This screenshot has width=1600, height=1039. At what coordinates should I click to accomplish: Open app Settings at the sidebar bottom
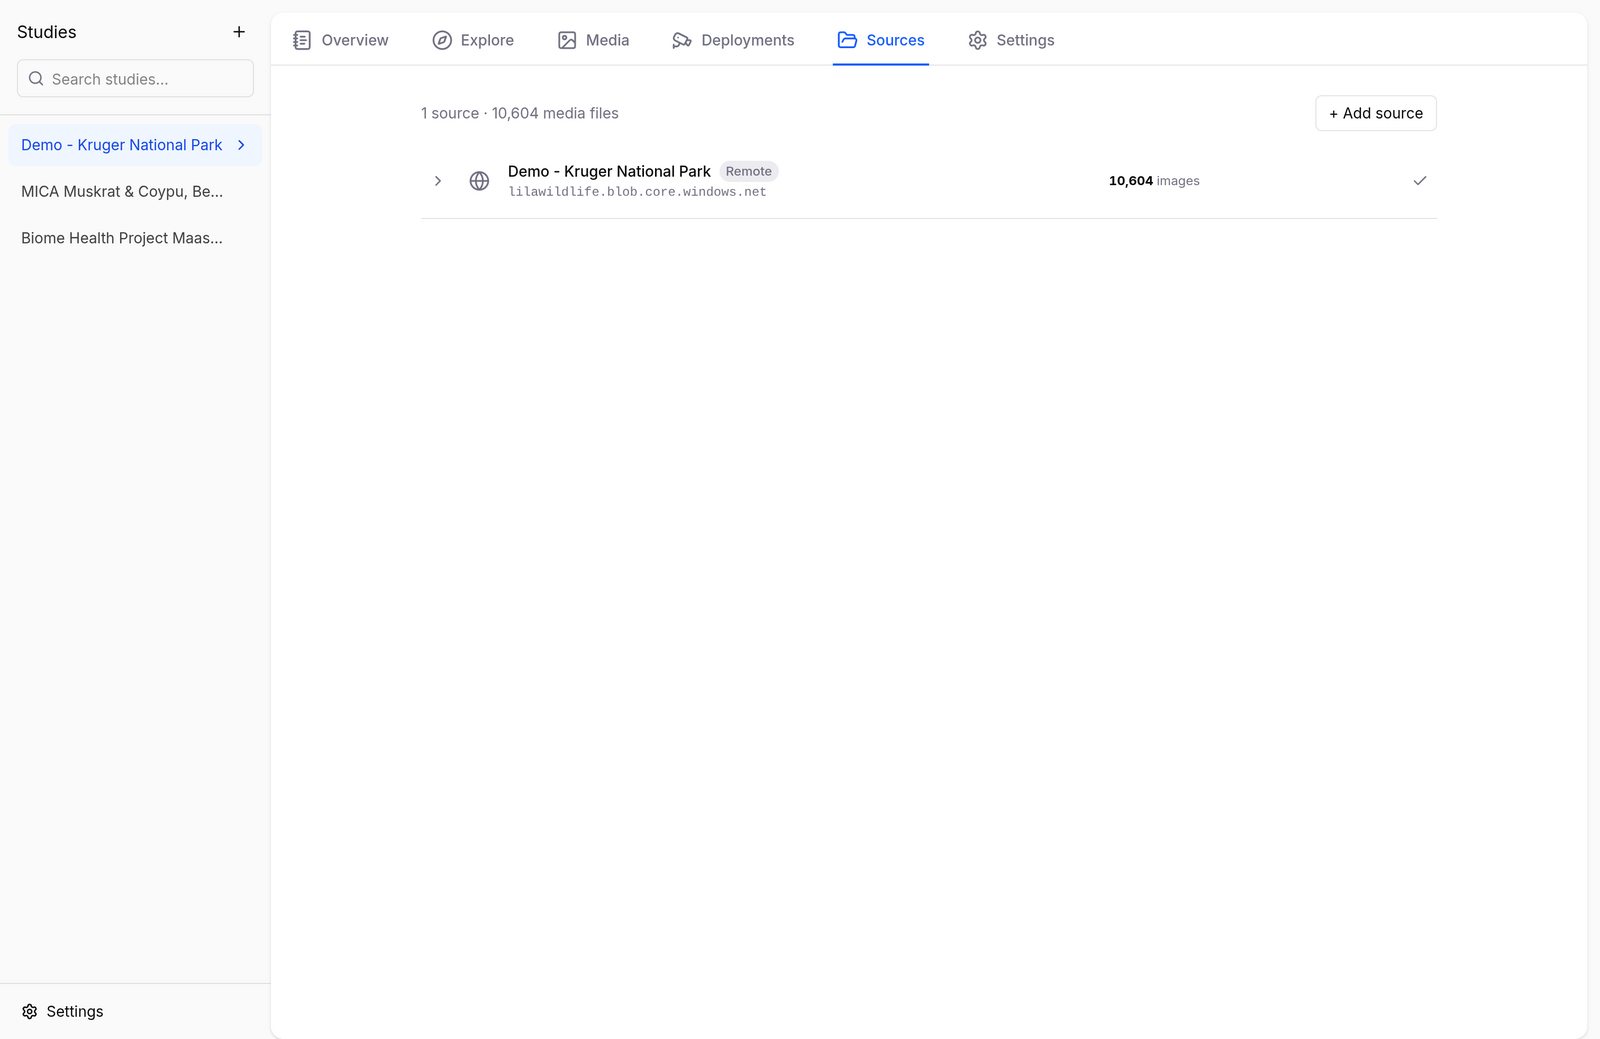[x=63, y=1012]
